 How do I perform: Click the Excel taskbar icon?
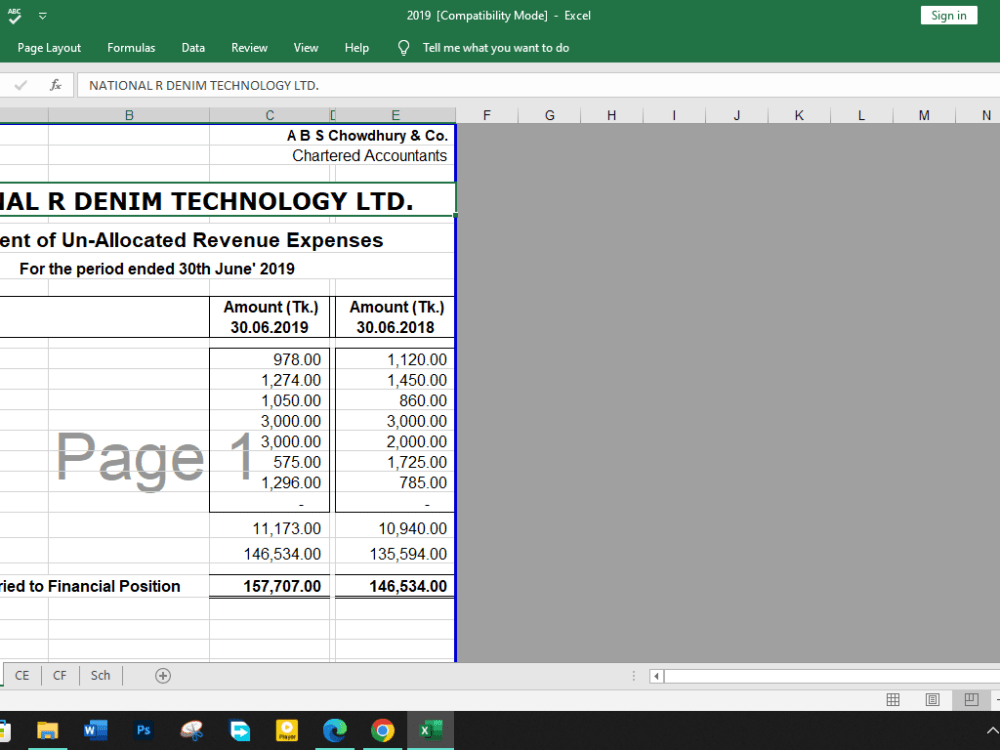(430, 730)
